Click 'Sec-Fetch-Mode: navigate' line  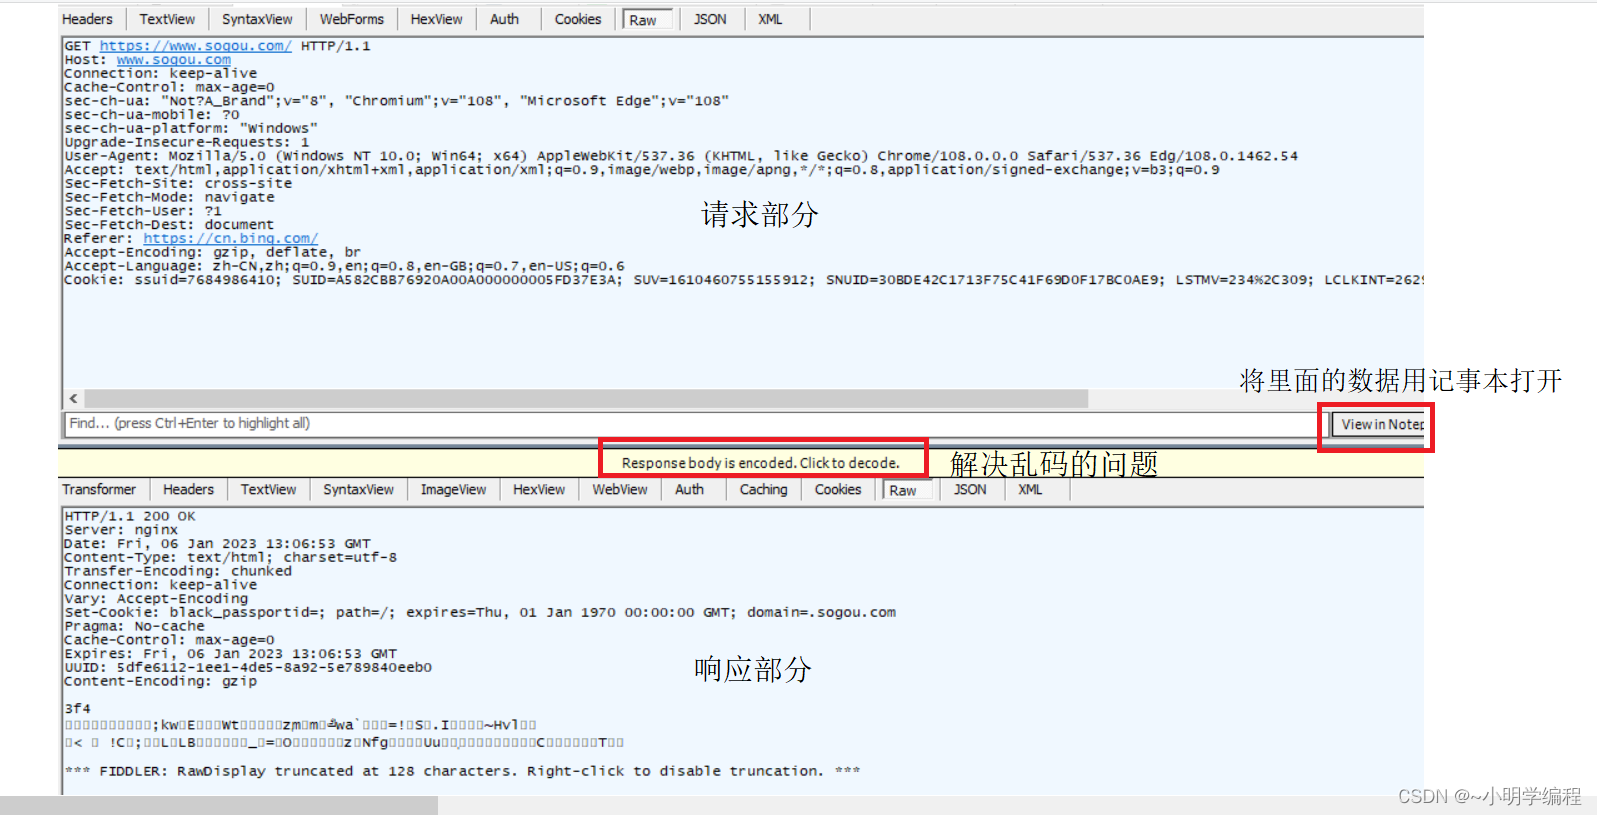pos(169,198)
